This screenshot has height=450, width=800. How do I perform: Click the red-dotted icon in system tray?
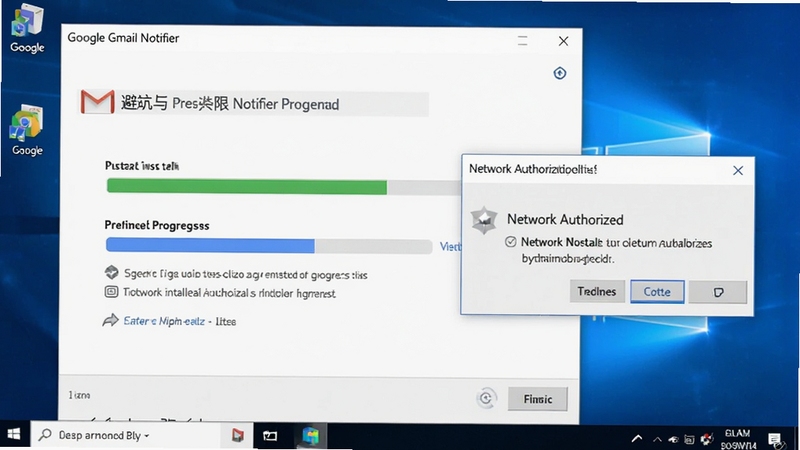(707, 439)
